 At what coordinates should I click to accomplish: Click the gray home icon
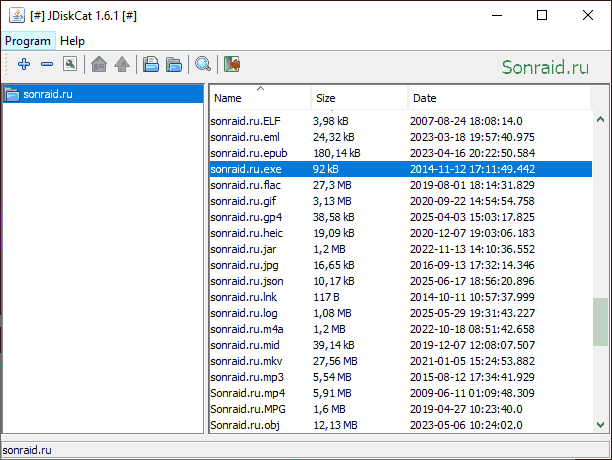(x=99, y=64)
